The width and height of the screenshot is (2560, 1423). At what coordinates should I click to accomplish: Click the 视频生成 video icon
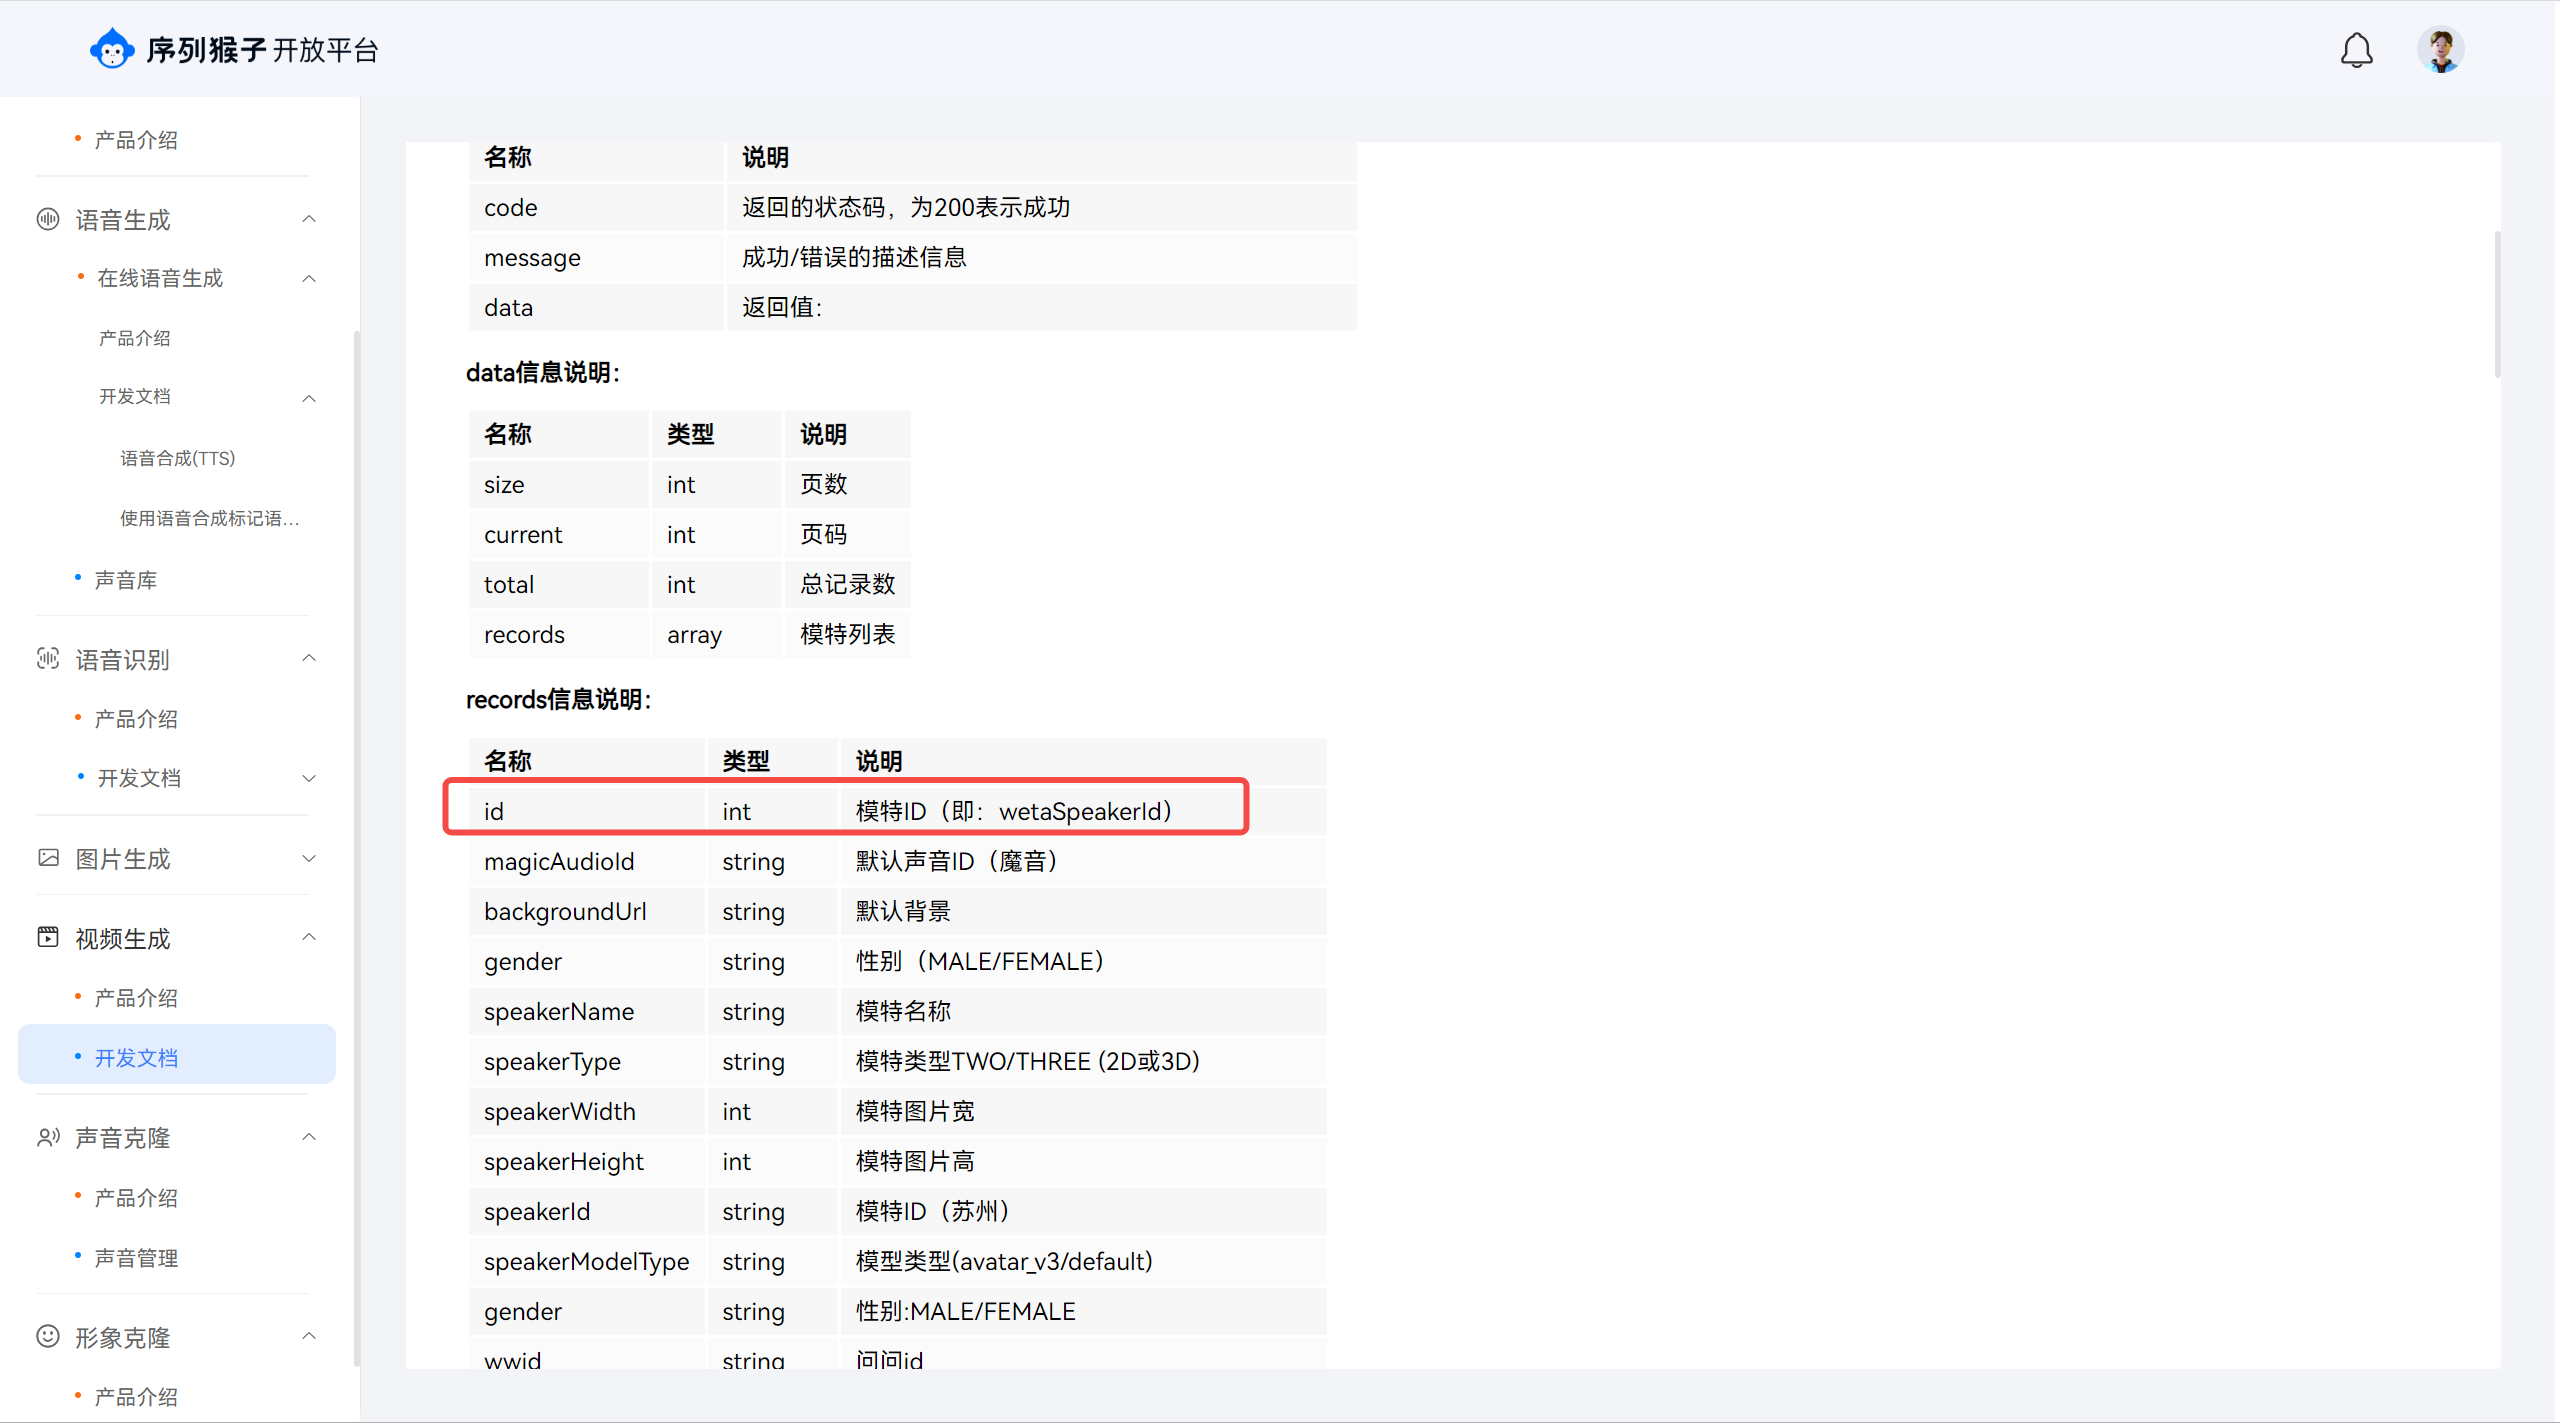(x=47, y=937)
